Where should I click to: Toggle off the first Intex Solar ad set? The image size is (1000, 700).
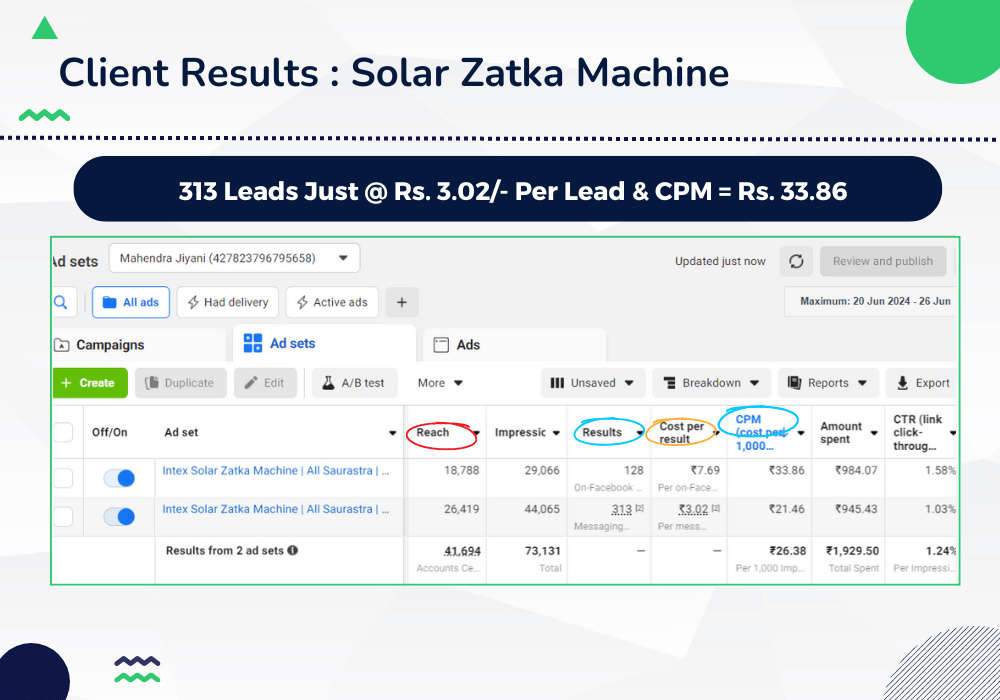coord(119,478)
